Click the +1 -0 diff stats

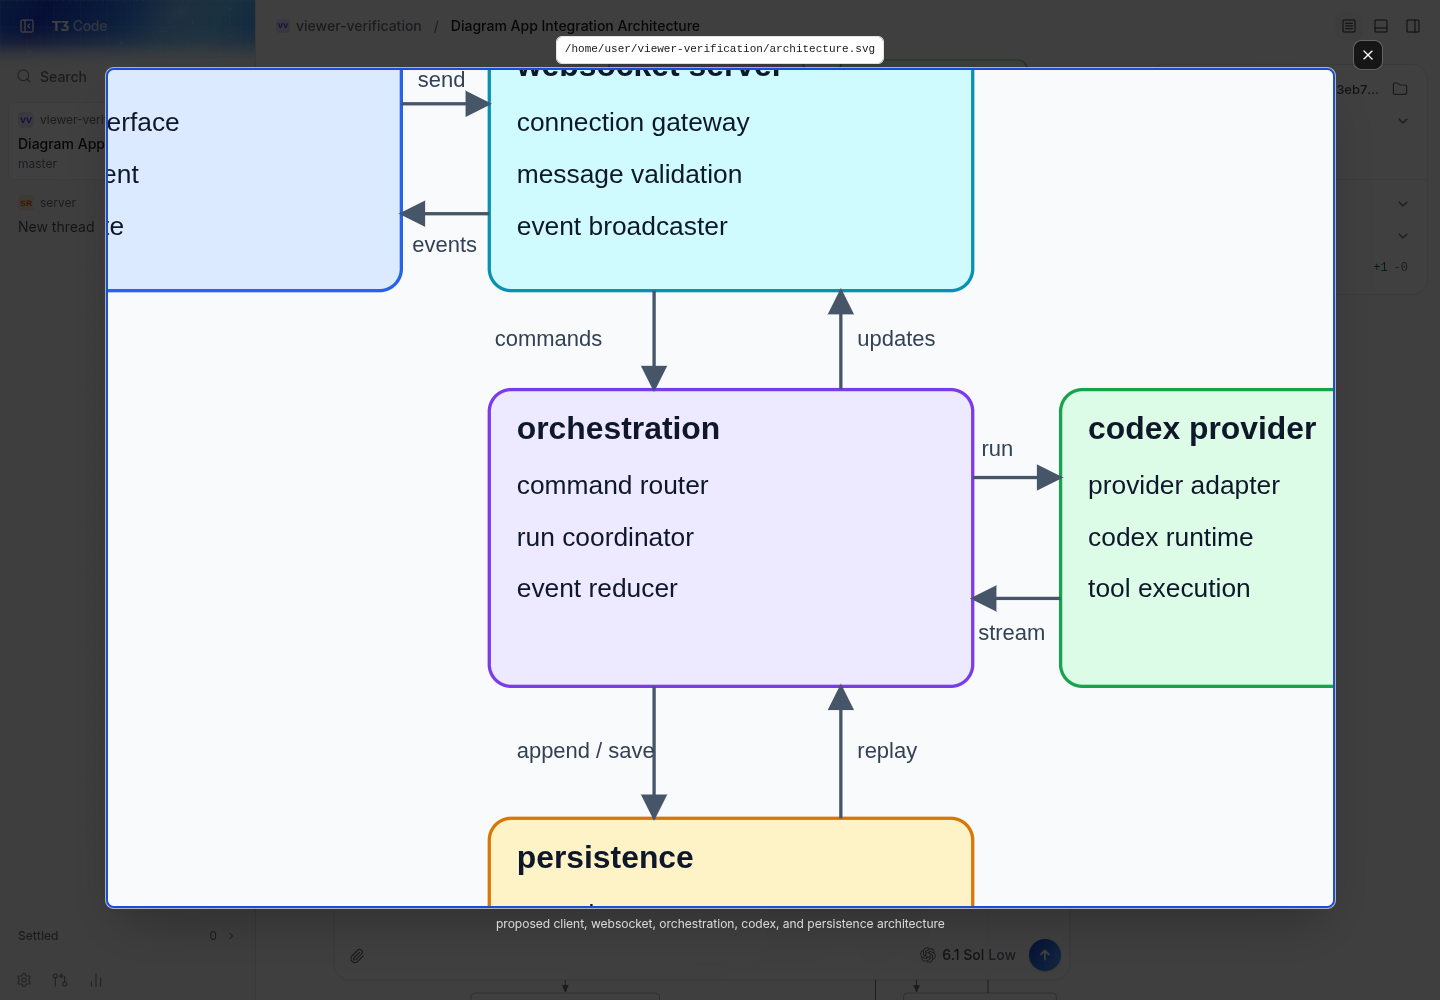[x=1390, y=267]
